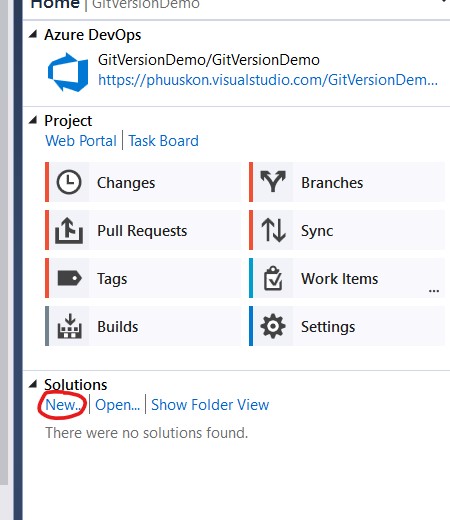Open the phuuskon.visualstudio.com repository link
Screen dimensions: 450x520
click(x=268, y=80)
